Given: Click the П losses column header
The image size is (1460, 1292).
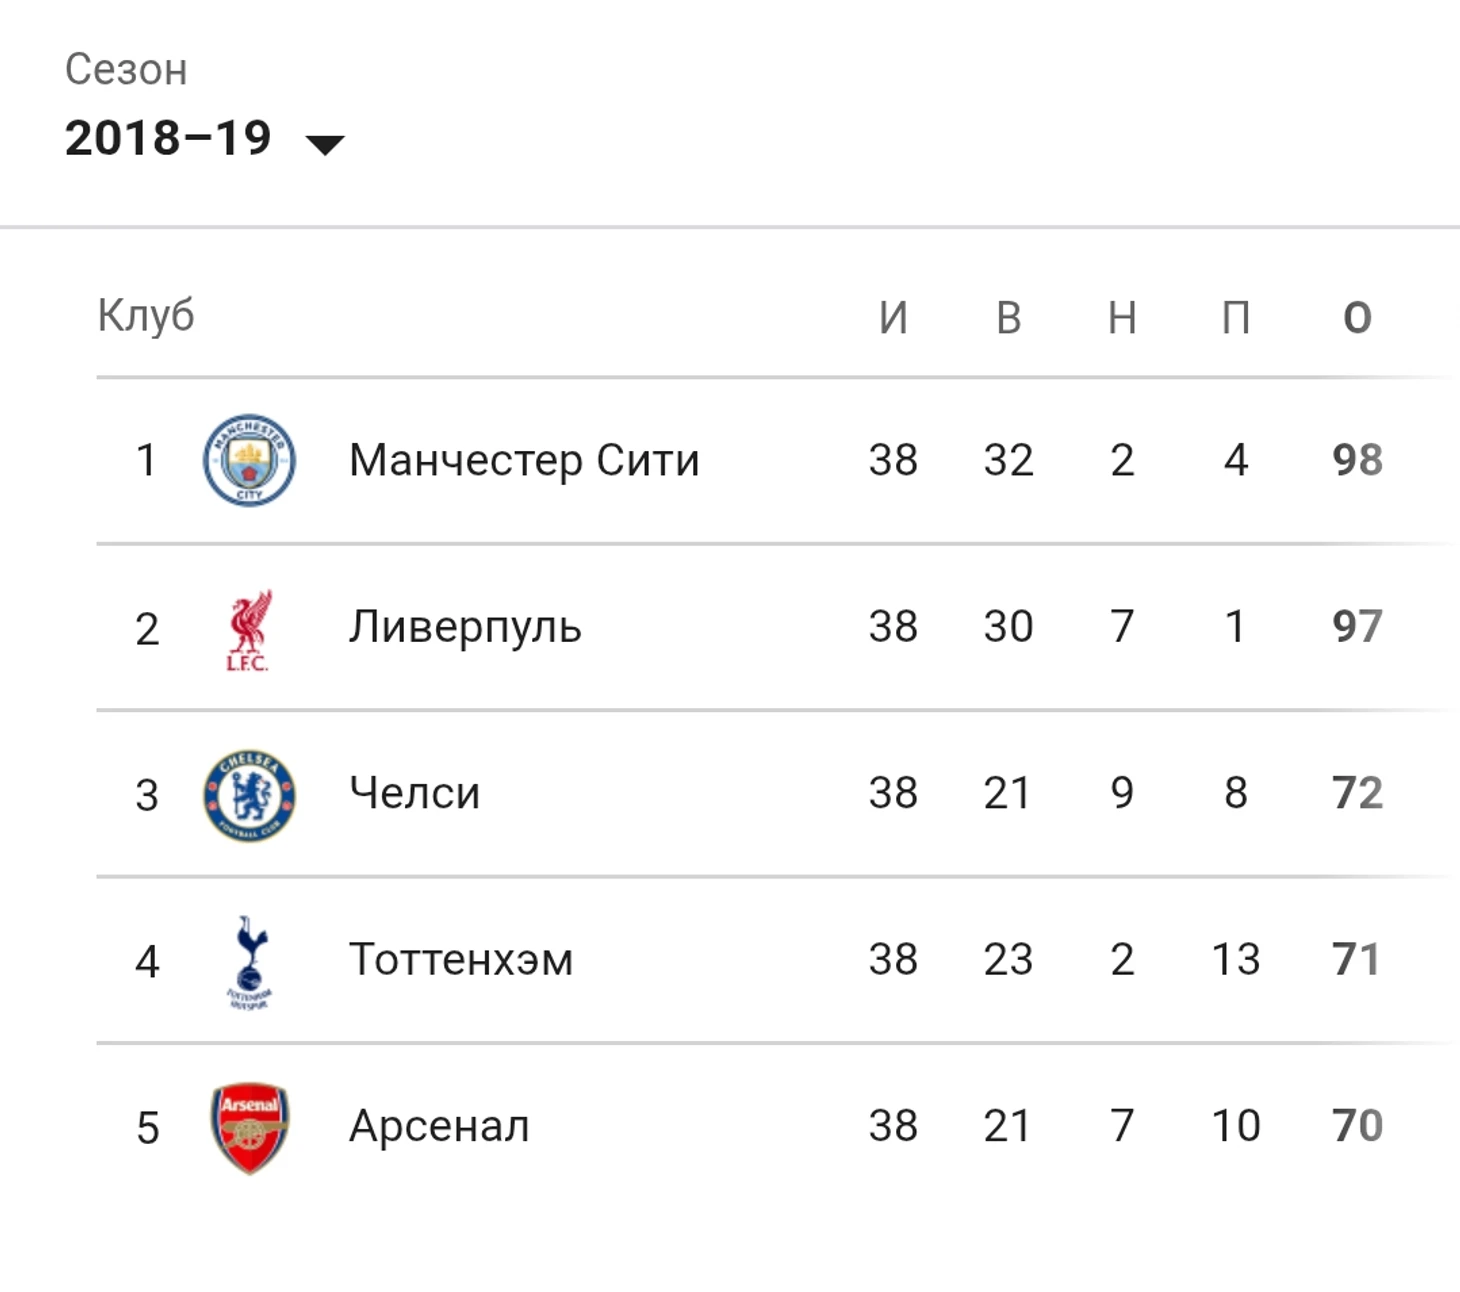Looking at the screenshot, I should click(x=1236, y=318).
